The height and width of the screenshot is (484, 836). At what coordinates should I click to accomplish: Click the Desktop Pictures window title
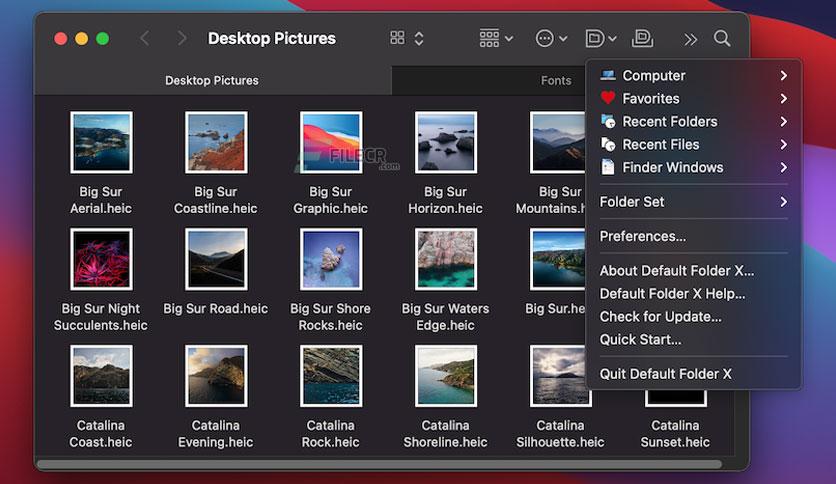click(272, 38)
